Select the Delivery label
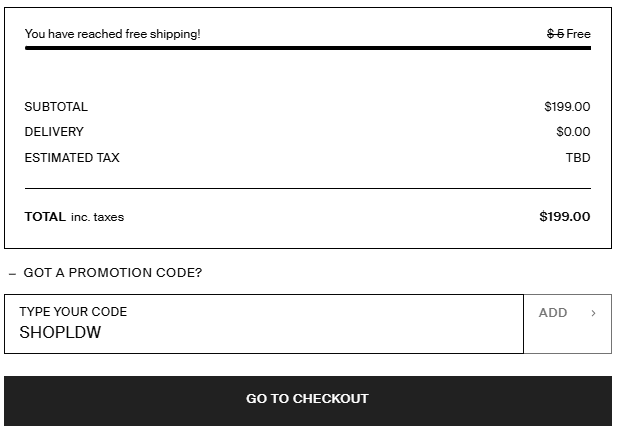 54,132
